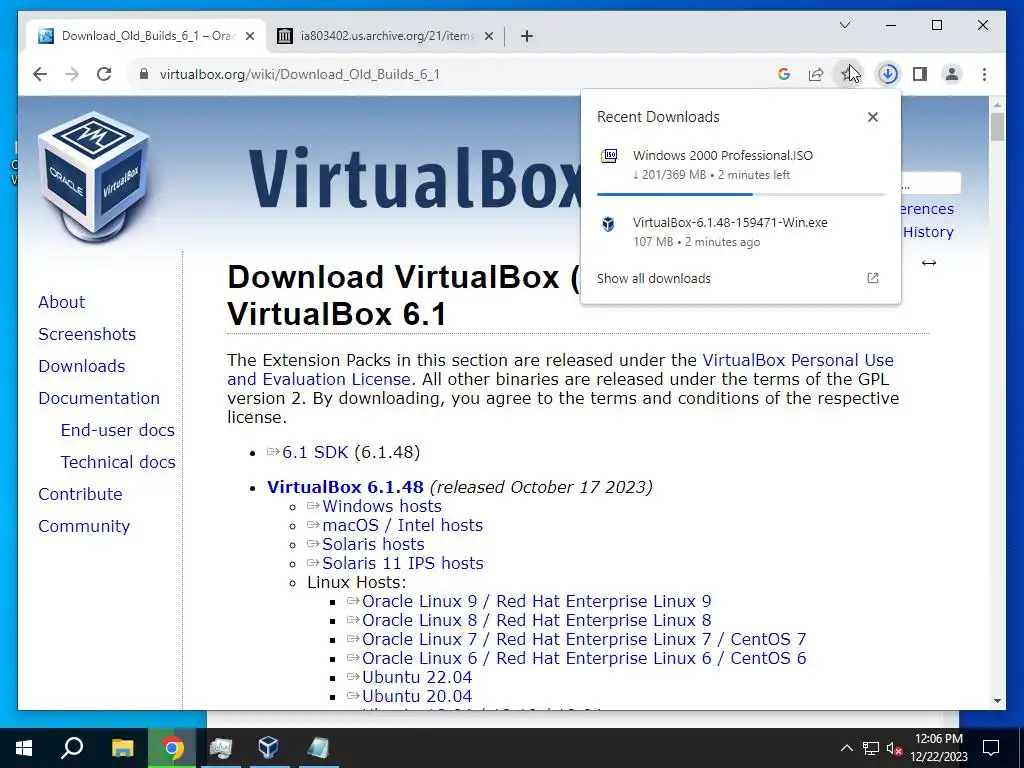Open File Explorer from taskbar
The image size is (1024, 768).
point(122,748)
